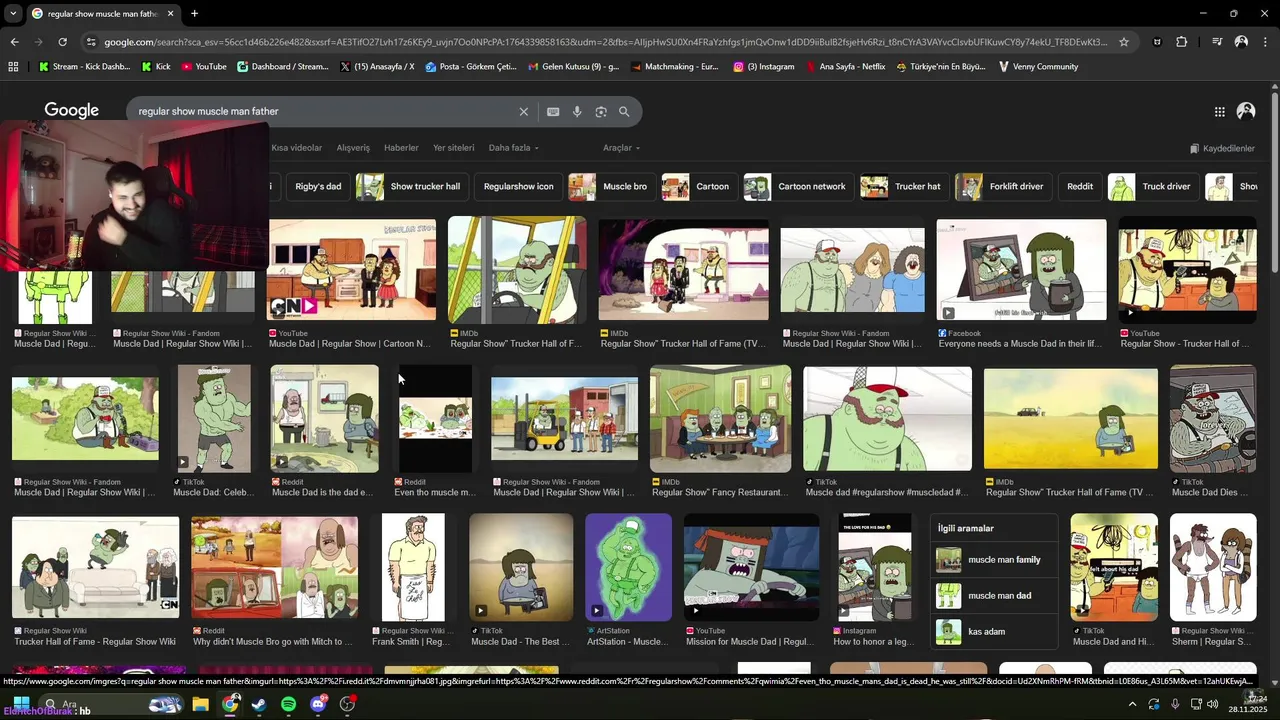Open the Chrome media control icon
Image resolution: width=1280 pixels, height=720 pixels.
[1217, 42]
